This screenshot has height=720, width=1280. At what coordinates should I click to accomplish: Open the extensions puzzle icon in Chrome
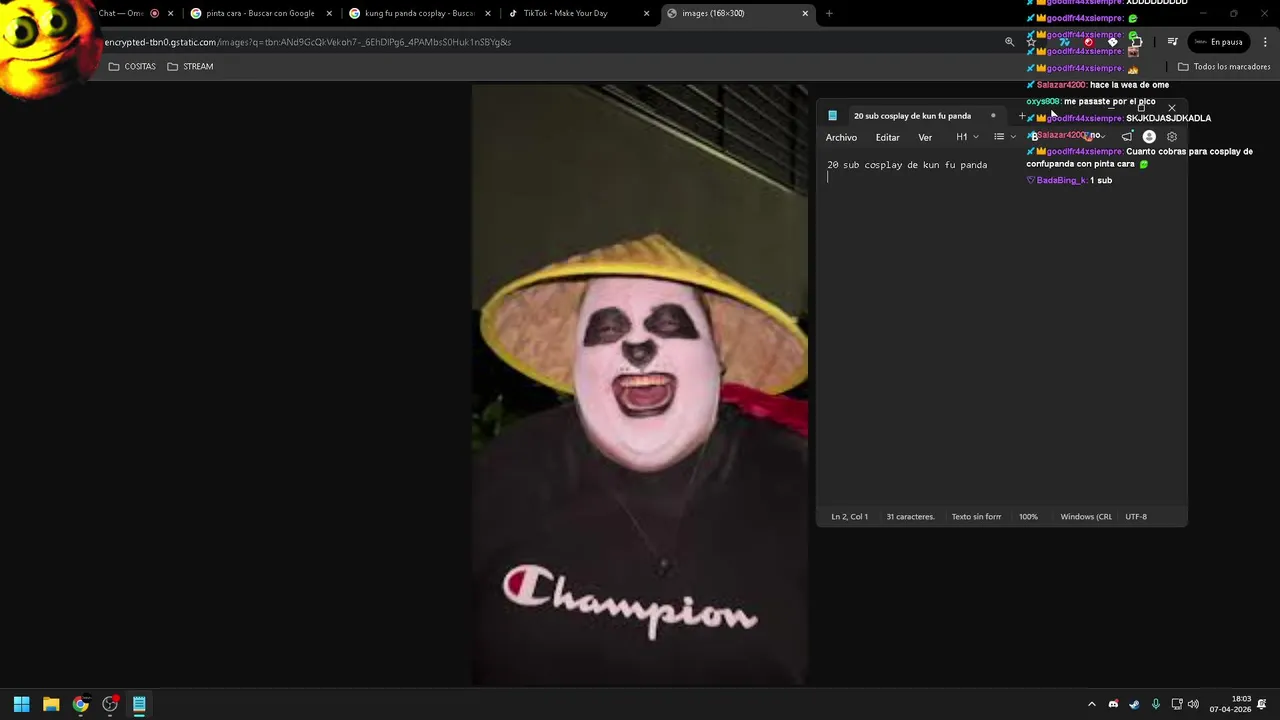[x=1136, y=42]
